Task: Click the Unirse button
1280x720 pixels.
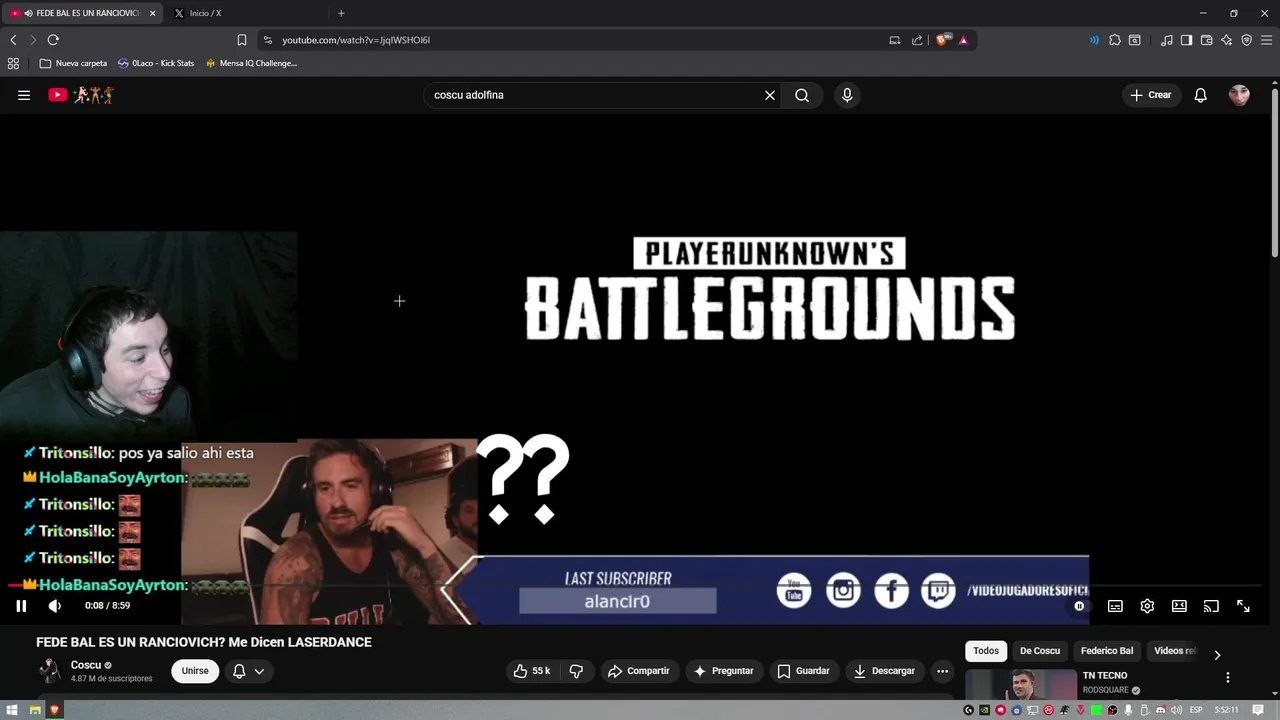Action: [x=195, y=671]
